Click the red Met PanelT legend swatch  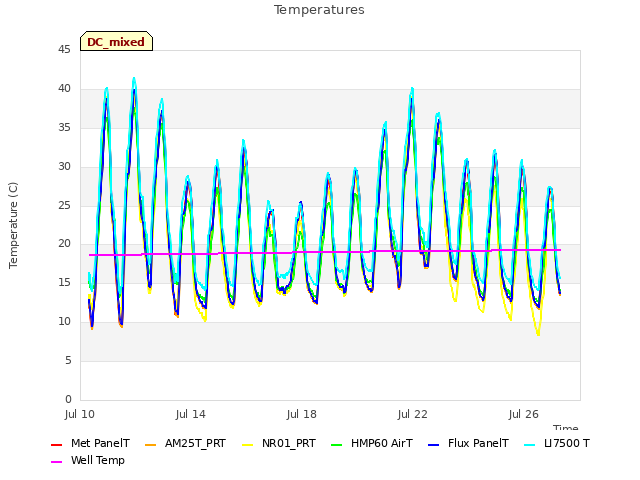pyautogui.click(x=56, y=444)
